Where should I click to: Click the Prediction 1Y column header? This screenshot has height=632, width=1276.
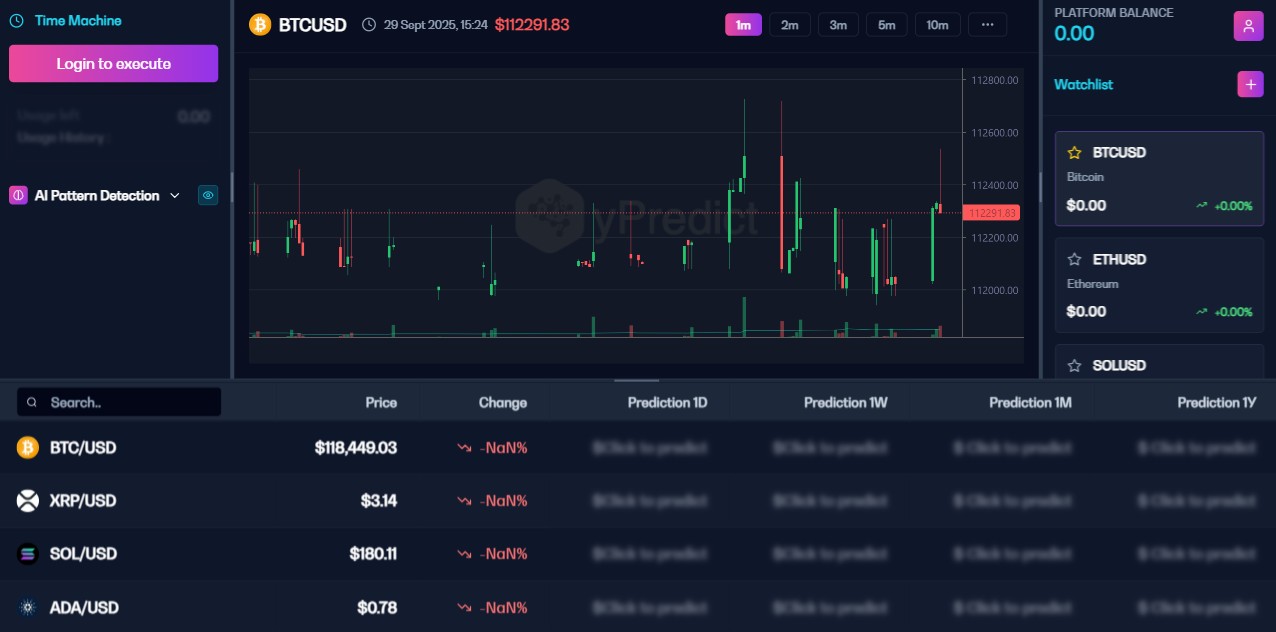click(1216, 402)
